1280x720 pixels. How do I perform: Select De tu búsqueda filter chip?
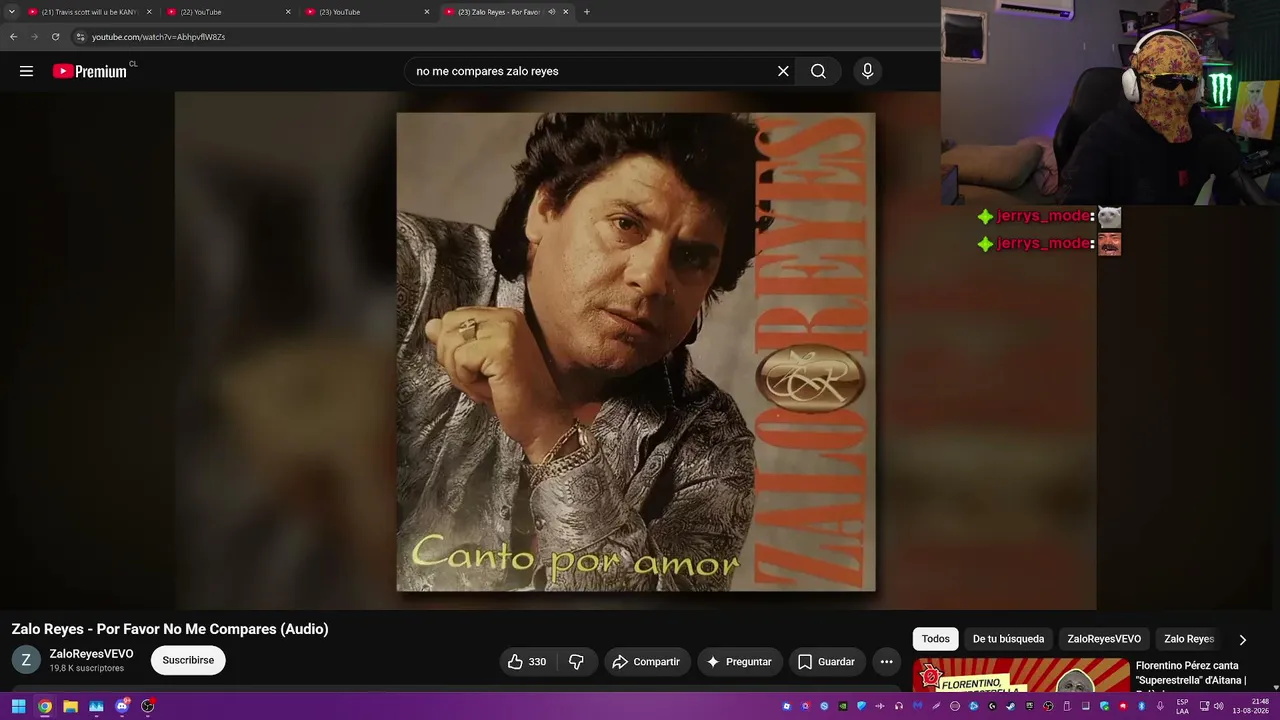click(x=1008, y=639)
